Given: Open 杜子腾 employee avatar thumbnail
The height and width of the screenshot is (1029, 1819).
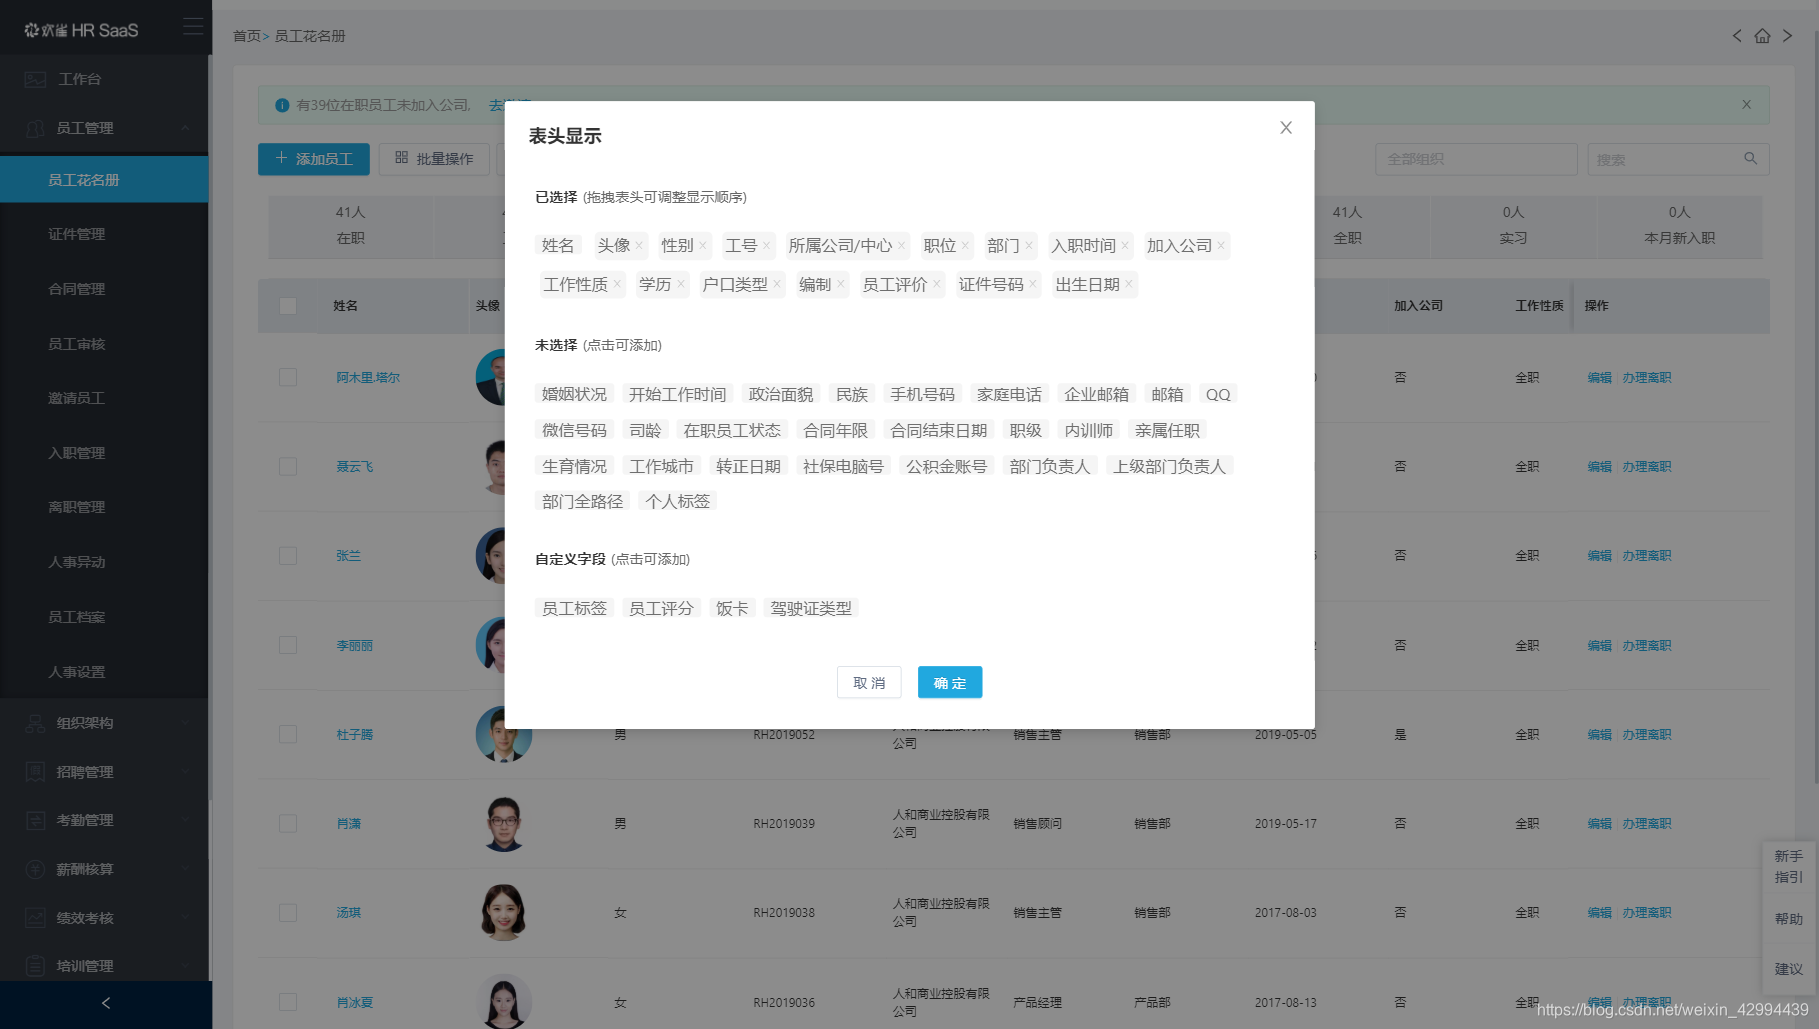Looking at the screenshot, I should [x=503, y=735].
